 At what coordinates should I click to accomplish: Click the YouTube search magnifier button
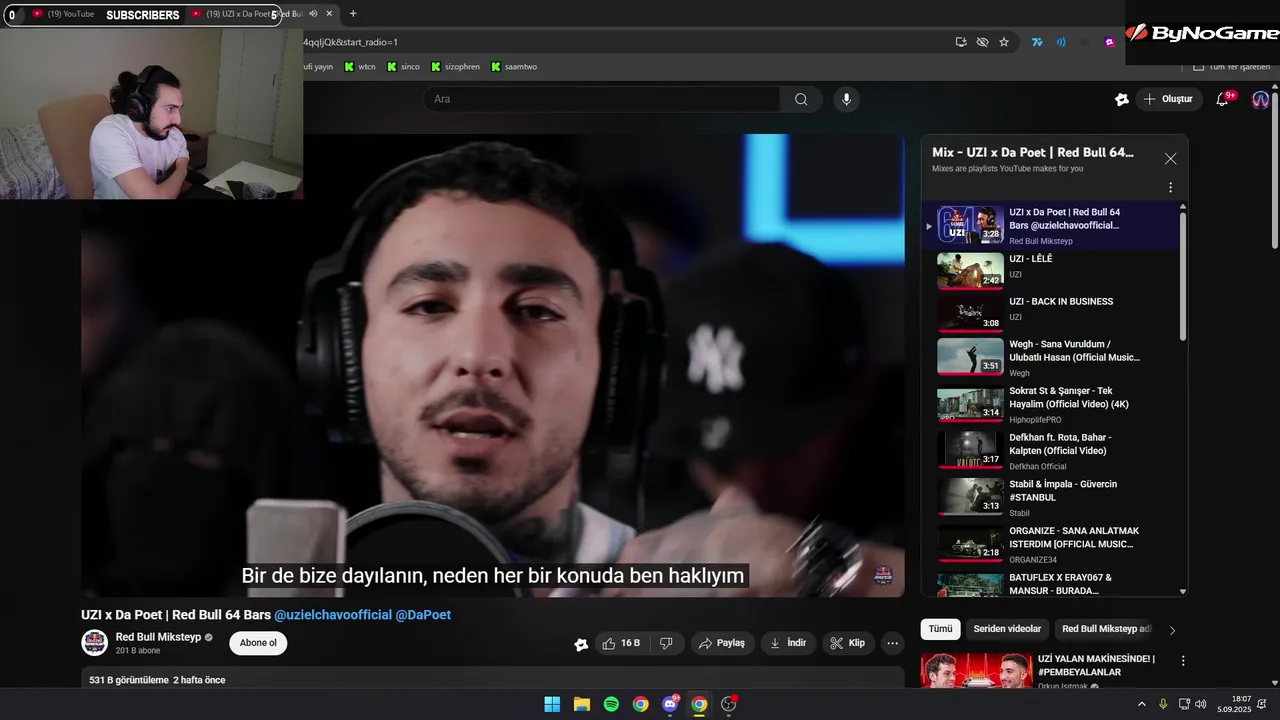(x=801, y=99)
